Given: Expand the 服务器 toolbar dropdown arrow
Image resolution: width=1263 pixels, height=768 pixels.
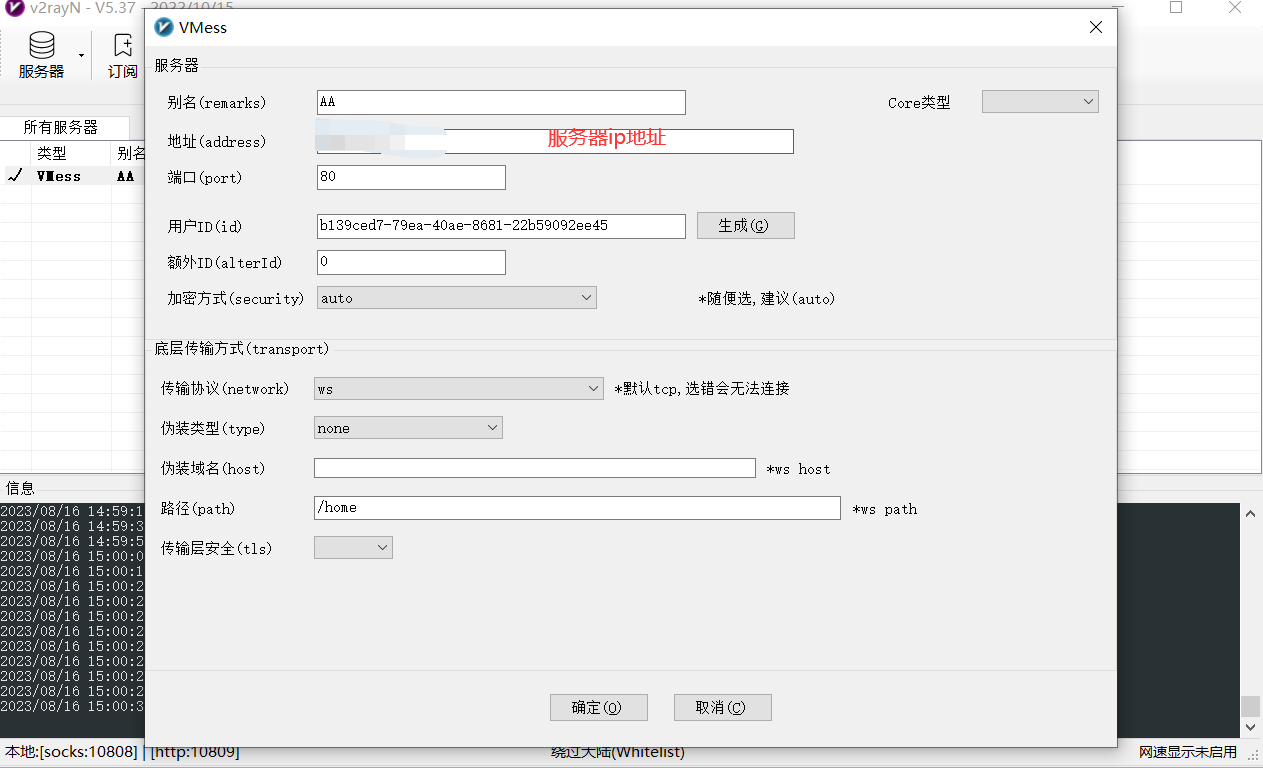Looking at the screenshot, I should pyautogui.click(x=81, y=55).
